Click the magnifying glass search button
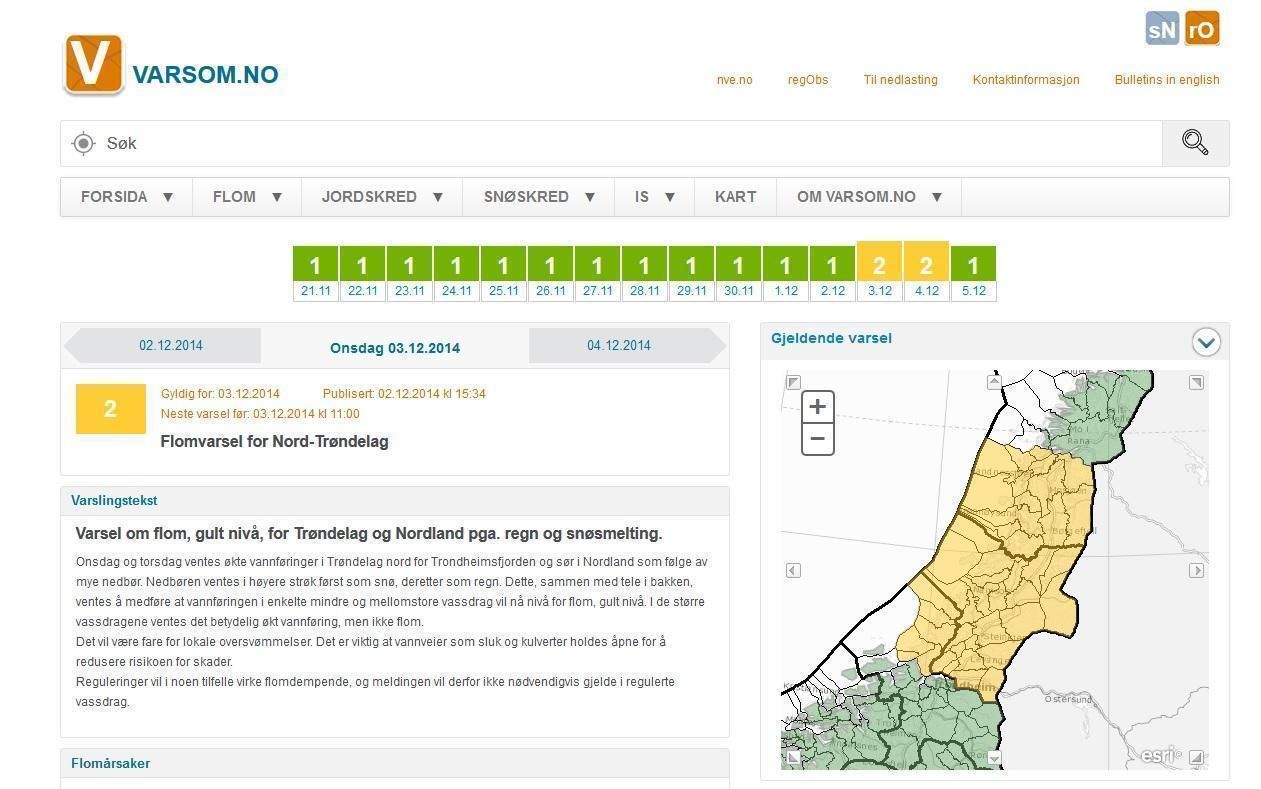 (1195, 143)
